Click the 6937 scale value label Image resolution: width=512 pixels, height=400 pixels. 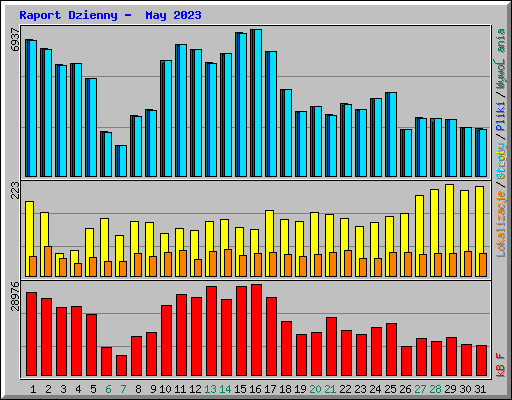tap(15, 40)
